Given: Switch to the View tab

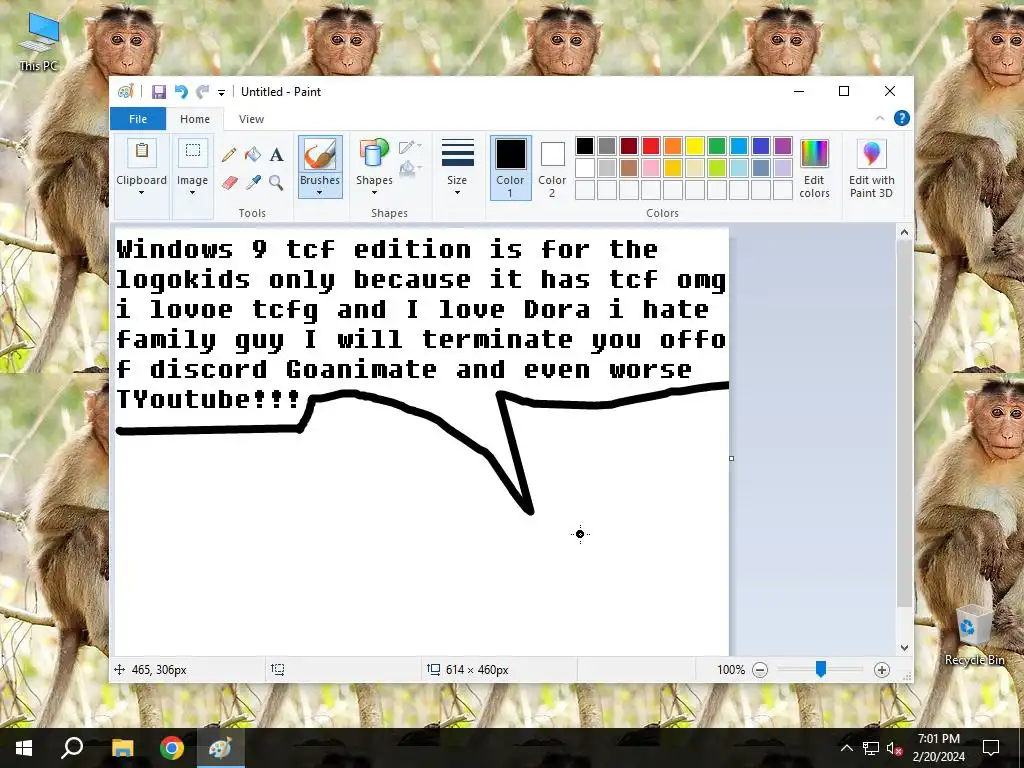Looking at the screenshot, I should [x=251, y=119].
